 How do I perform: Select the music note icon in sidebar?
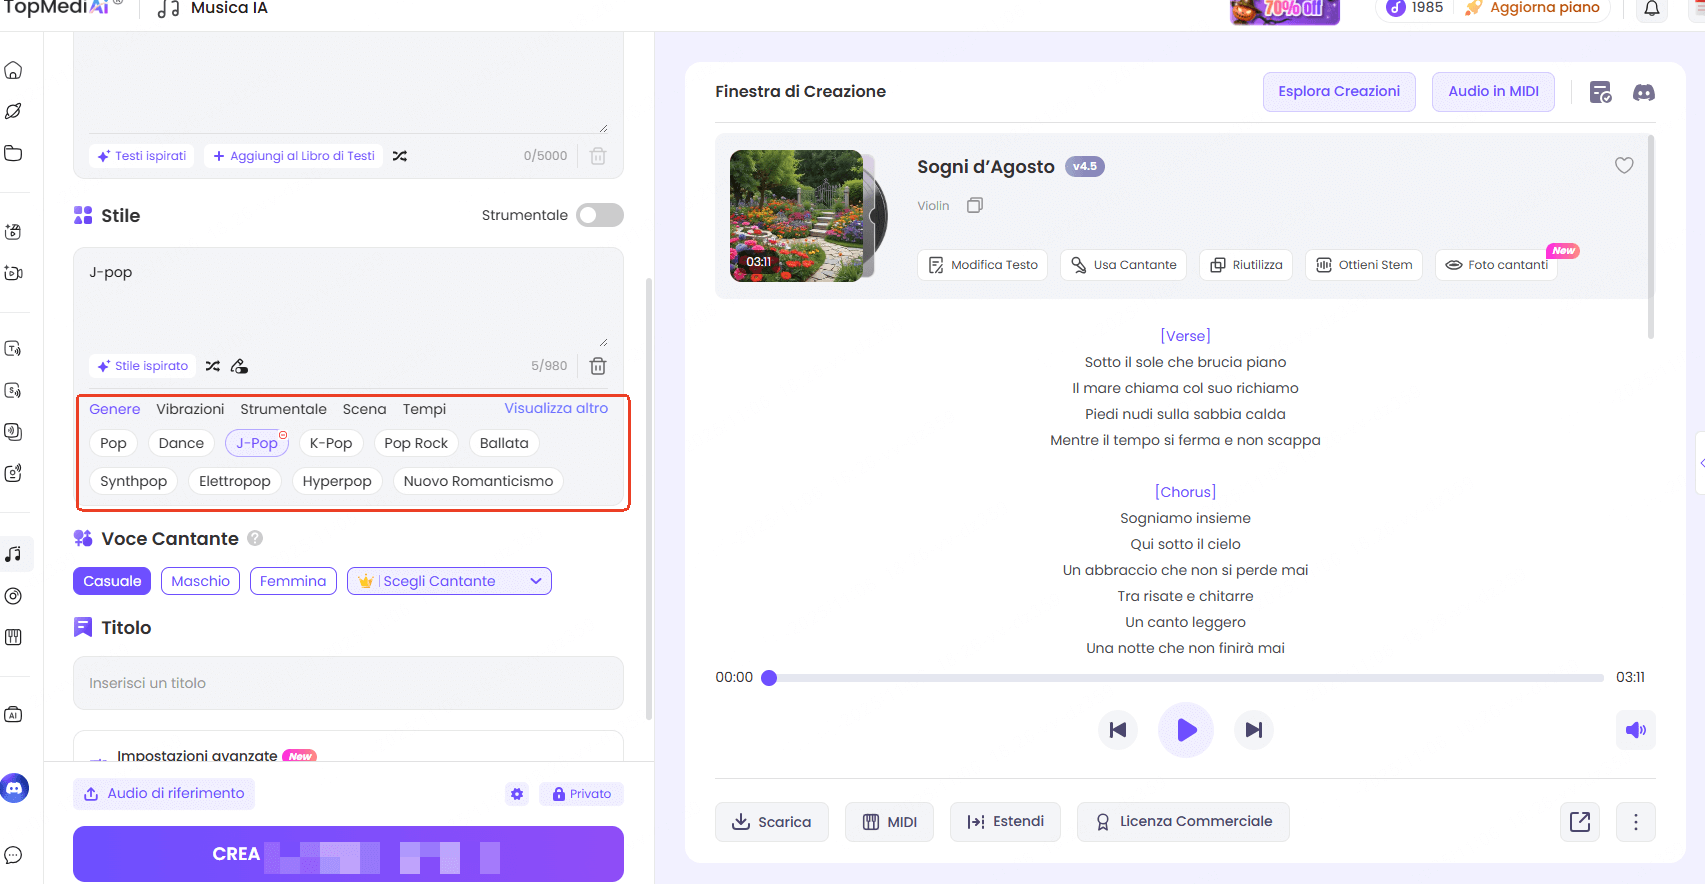[x=13, y=554]
